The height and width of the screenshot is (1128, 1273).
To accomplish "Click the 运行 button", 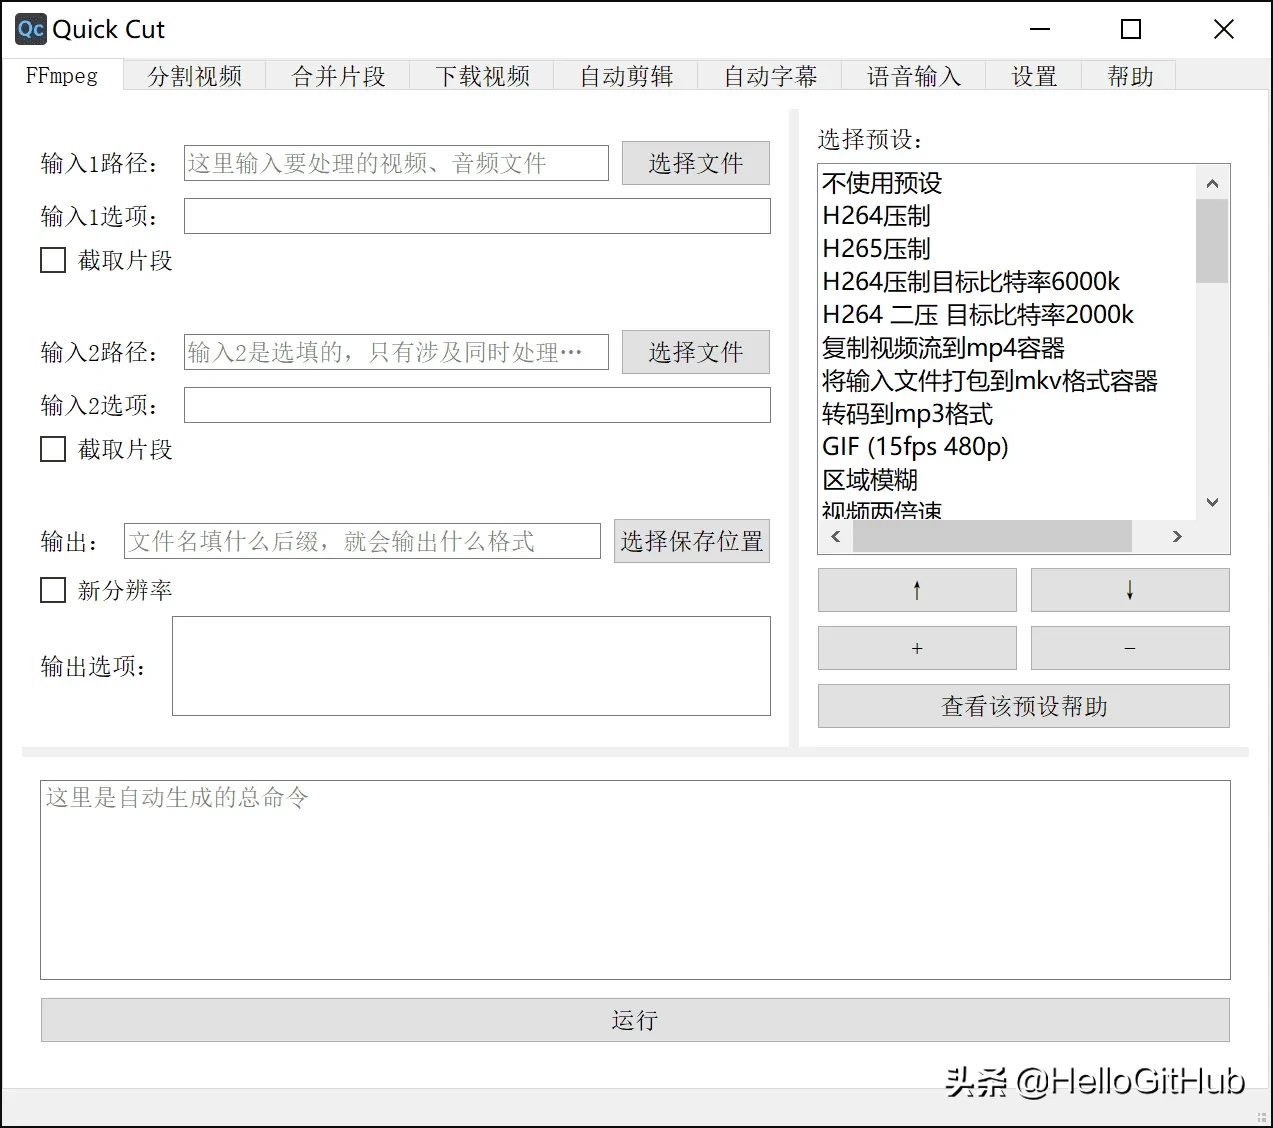I will coord(635,1020).
